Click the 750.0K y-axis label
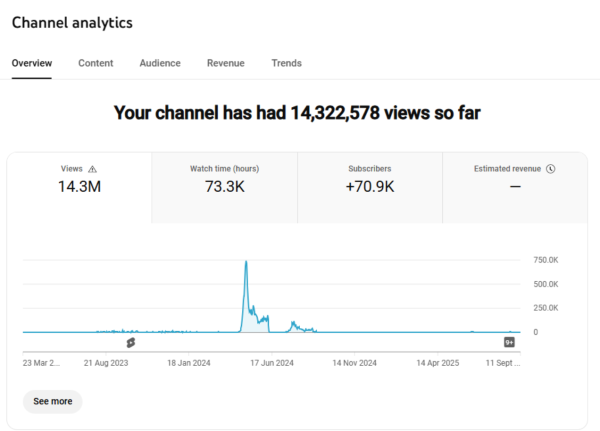Image resolution: width=600 pixels, height=431 pixels. coord(547,260)
